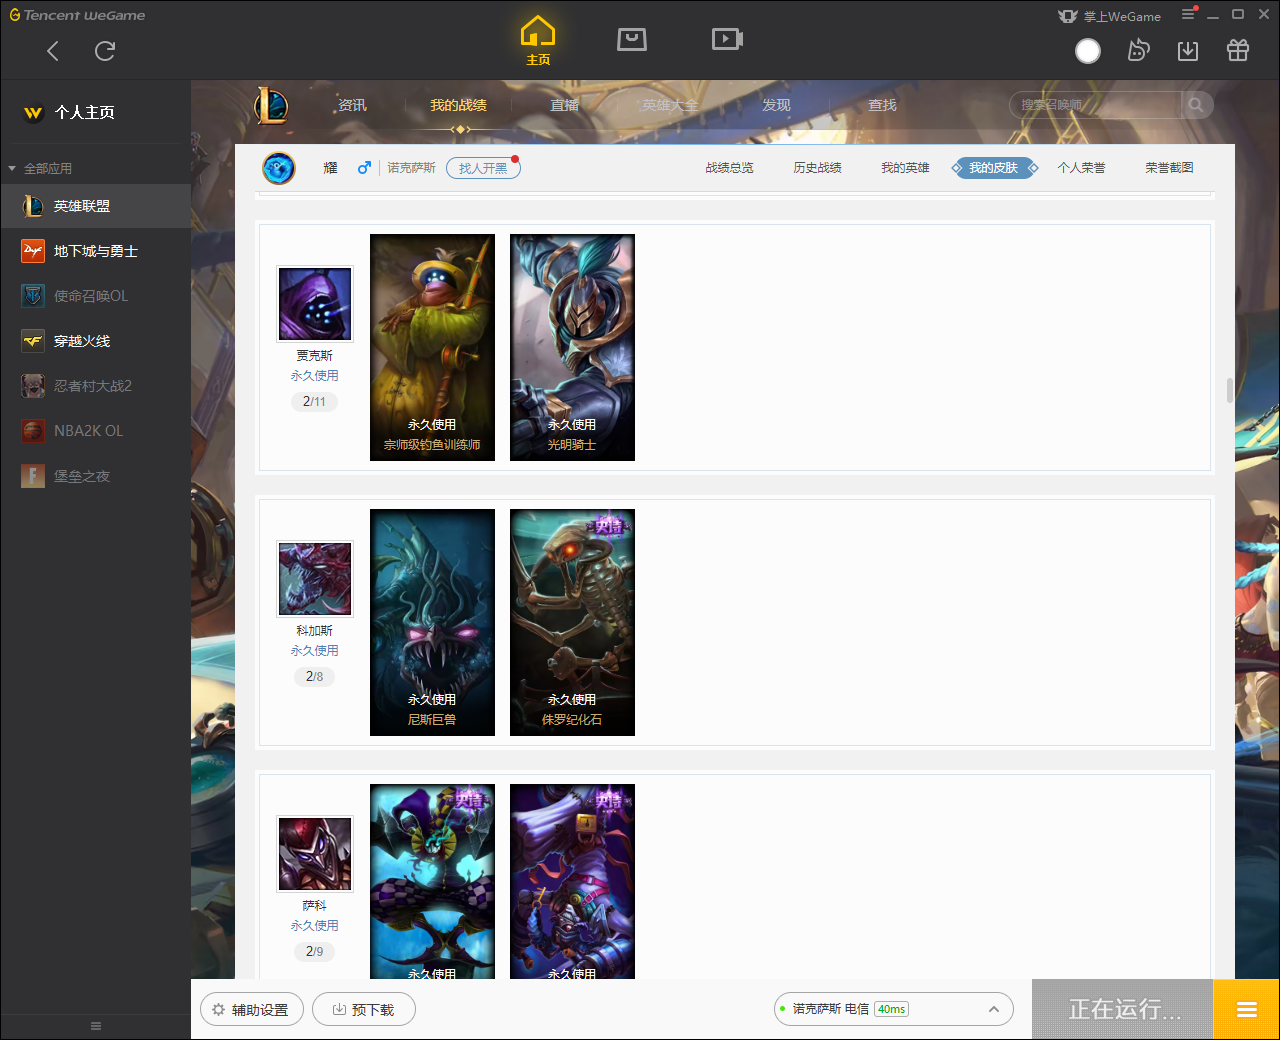Select 忍者村大战2 in the sidebar
This screenshot has height=1040, width=1280.
(95, 386)
